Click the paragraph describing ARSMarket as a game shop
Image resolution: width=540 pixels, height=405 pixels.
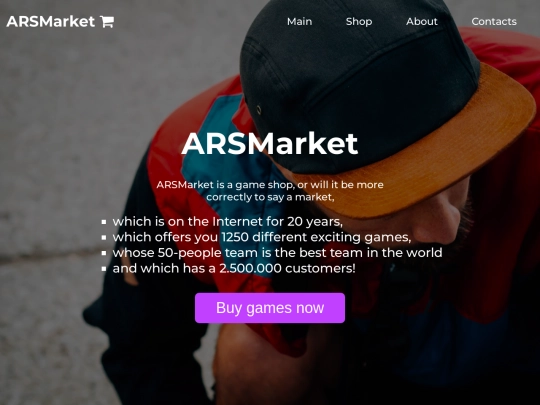270,191
